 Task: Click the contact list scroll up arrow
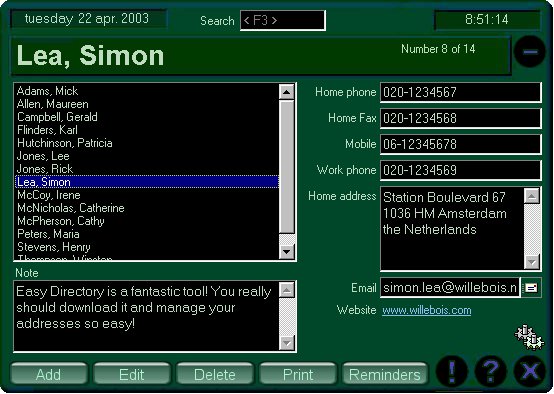pyautogui.click(x=287, y=92)
